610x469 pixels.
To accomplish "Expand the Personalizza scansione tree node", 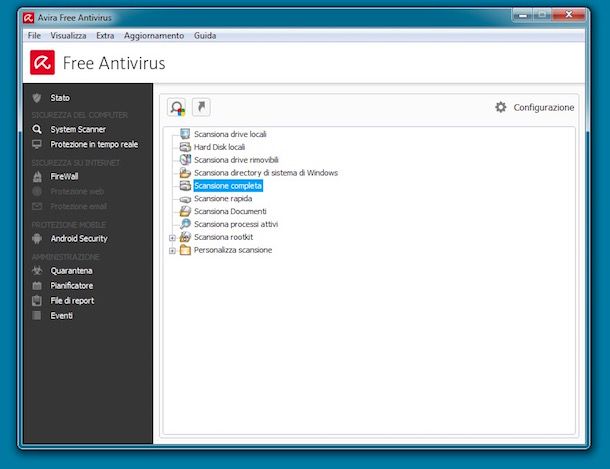I will coord(172,250).
